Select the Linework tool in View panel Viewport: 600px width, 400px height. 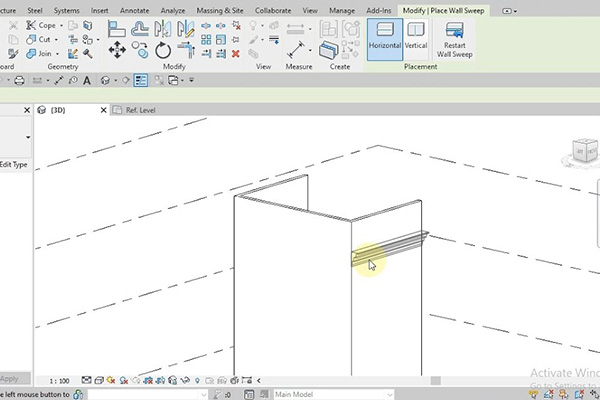tap(274, 39)
